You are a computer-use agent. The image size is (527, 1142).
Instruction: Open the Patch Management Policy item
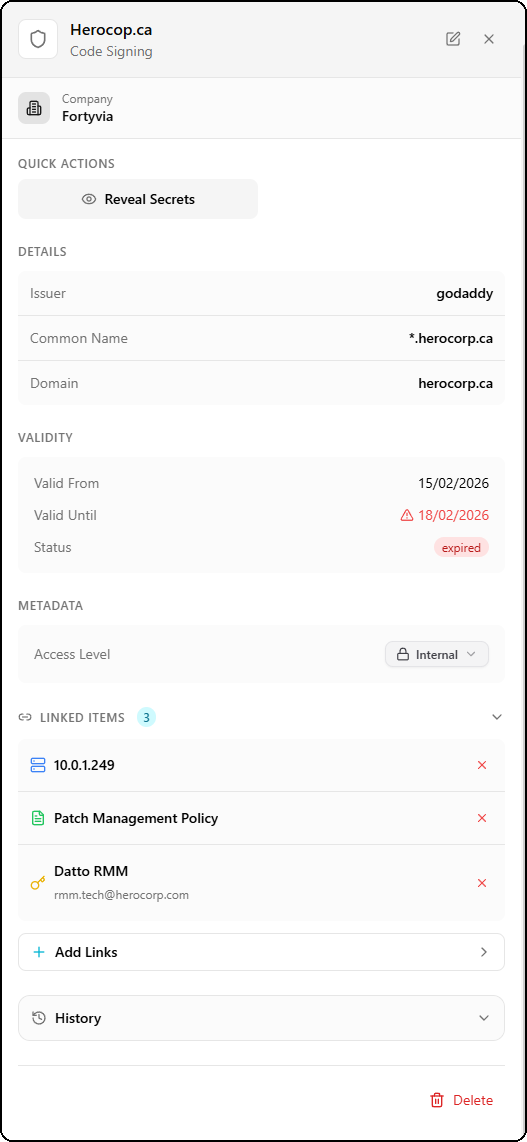[x=136, y=818]
